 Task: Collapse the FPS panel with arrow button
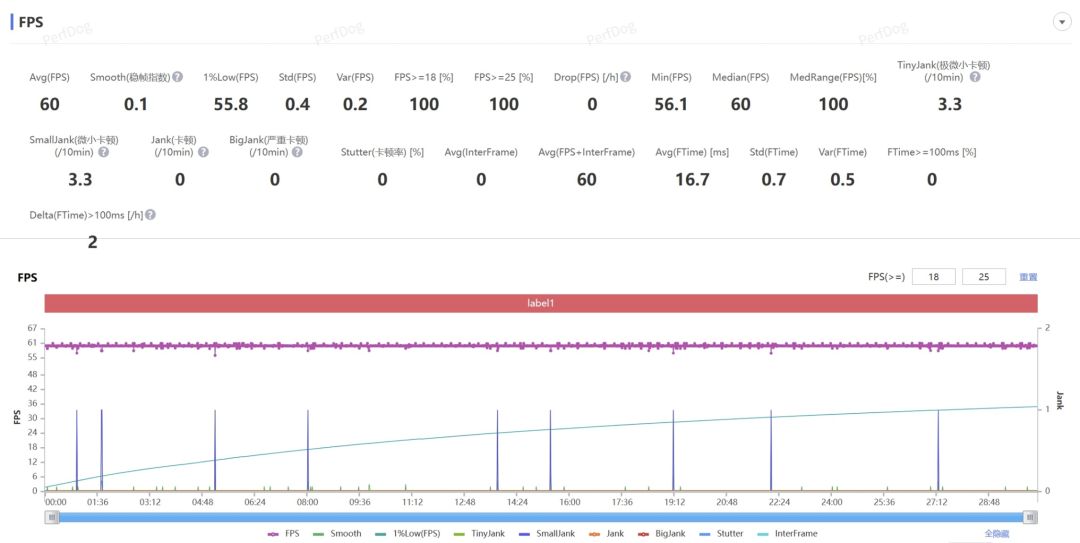1060,22
